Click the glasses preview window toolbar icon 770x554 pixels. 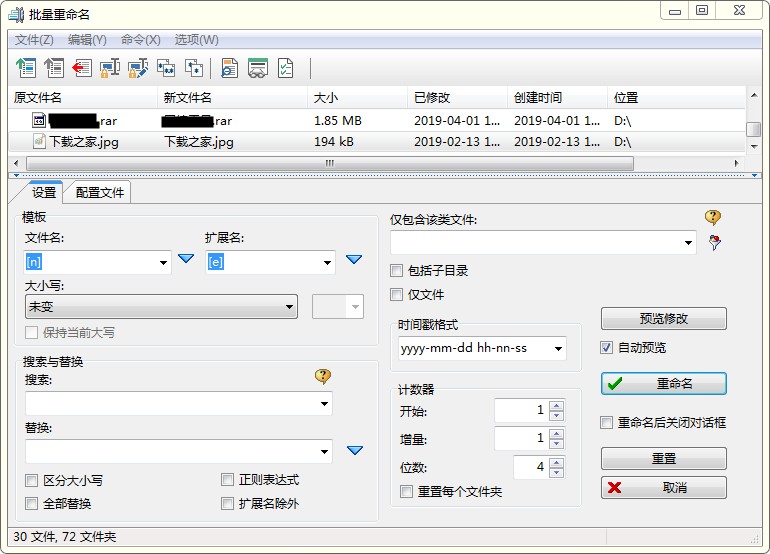258,68
